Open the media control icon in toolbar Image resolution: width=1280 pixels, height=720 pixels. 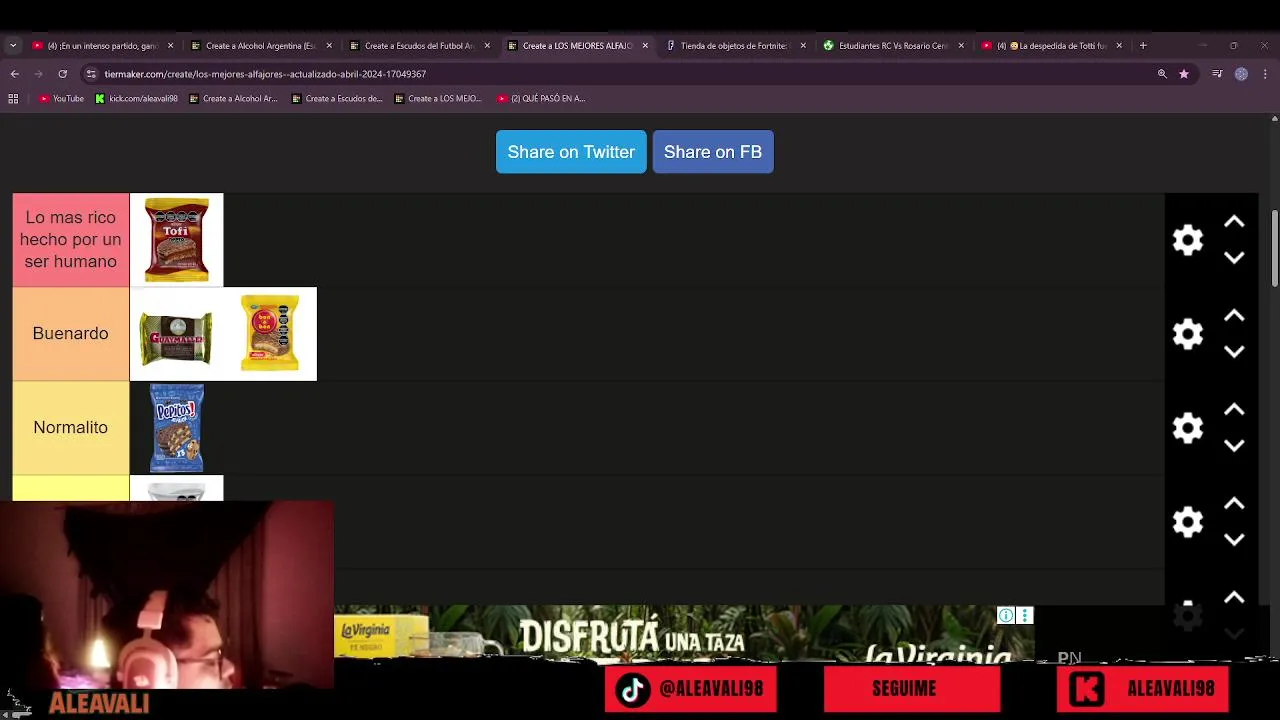pyautogui.click(x=1217, y=74)
